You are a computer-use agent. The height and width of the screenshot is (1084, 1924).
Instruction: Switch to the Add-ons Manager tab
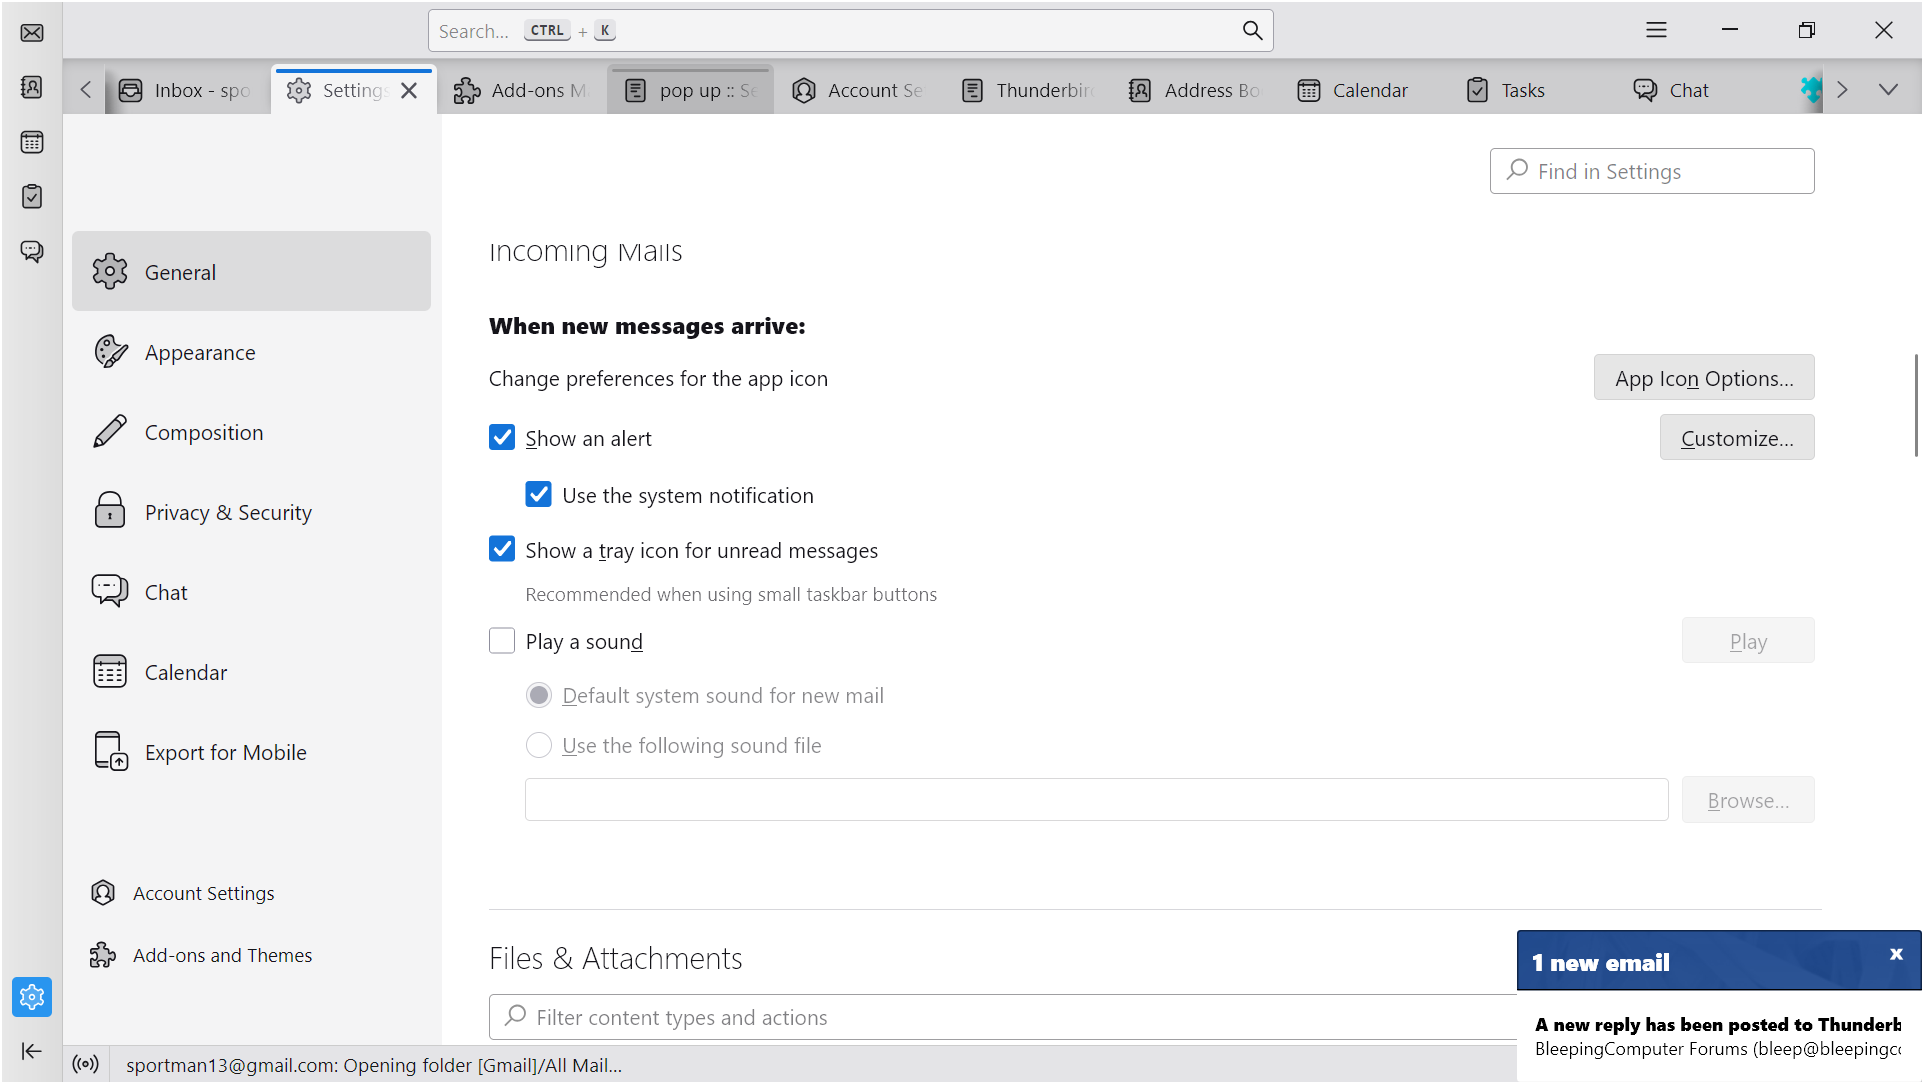[520, 91]
